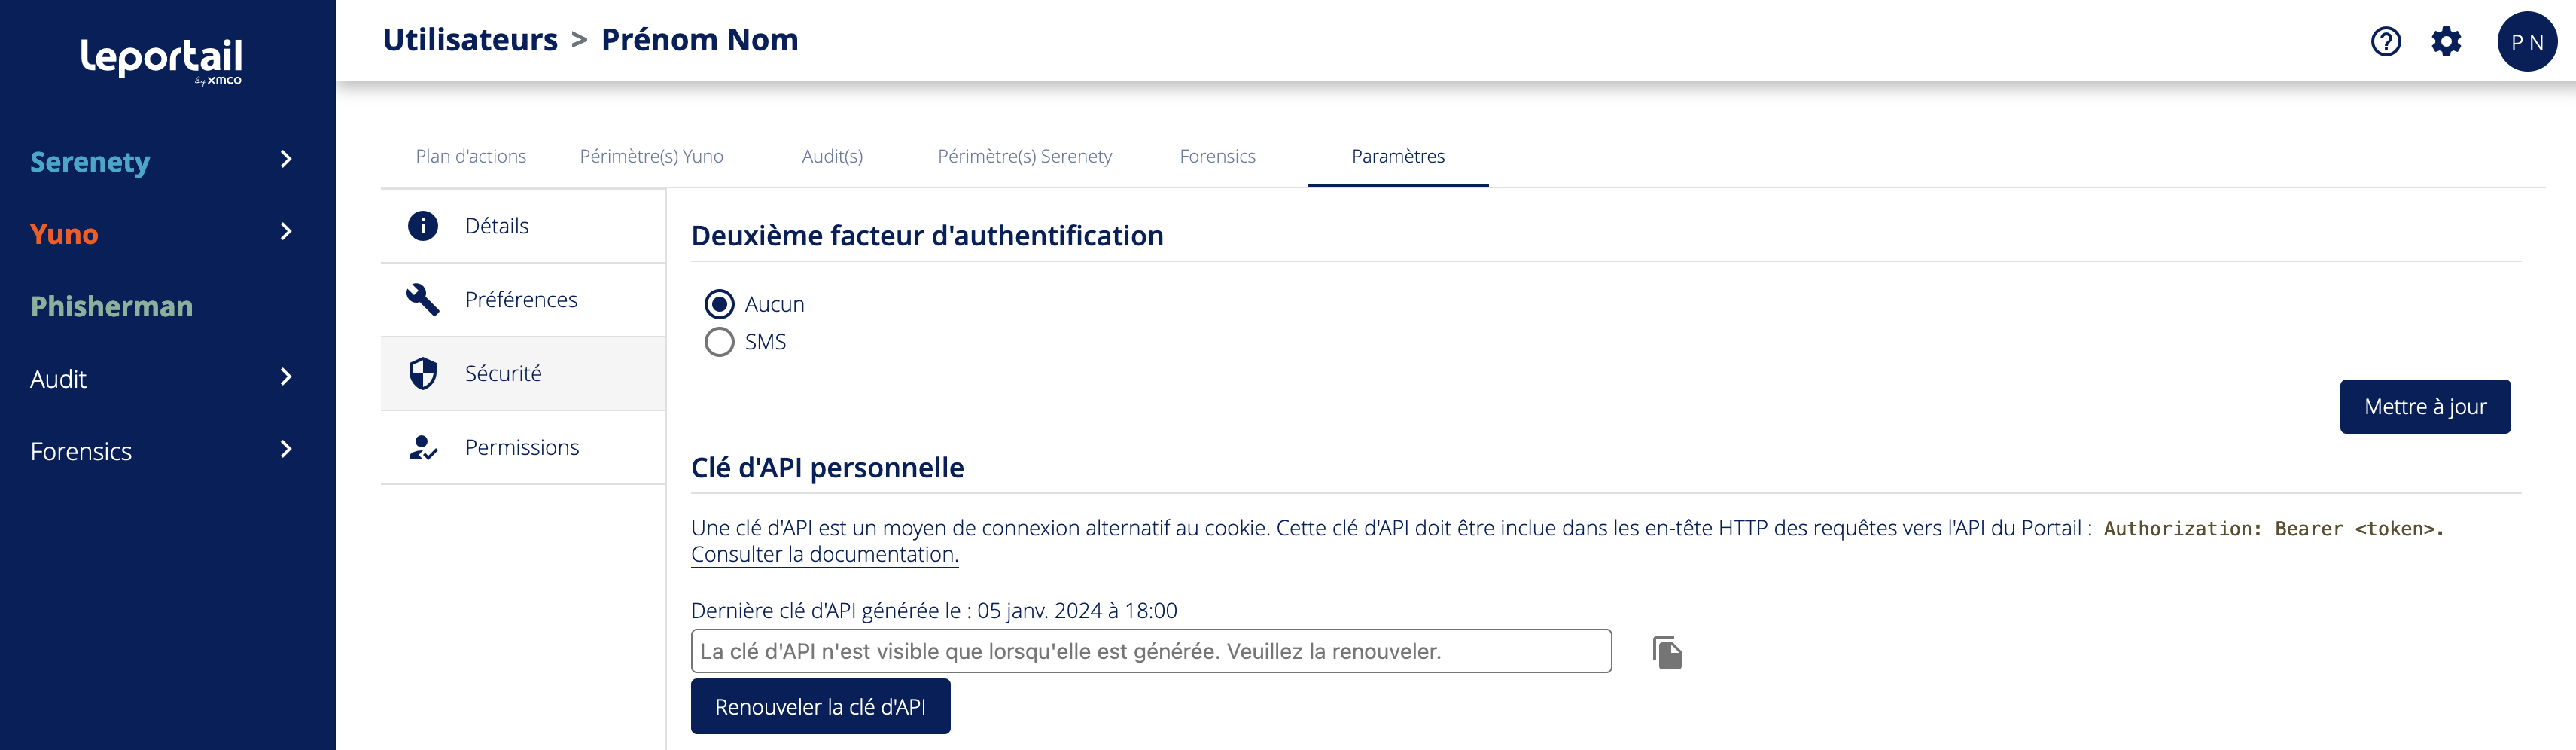Screen dimensions: 2576x750
Task: Open Consulter la documentation link
Action: 824,555
